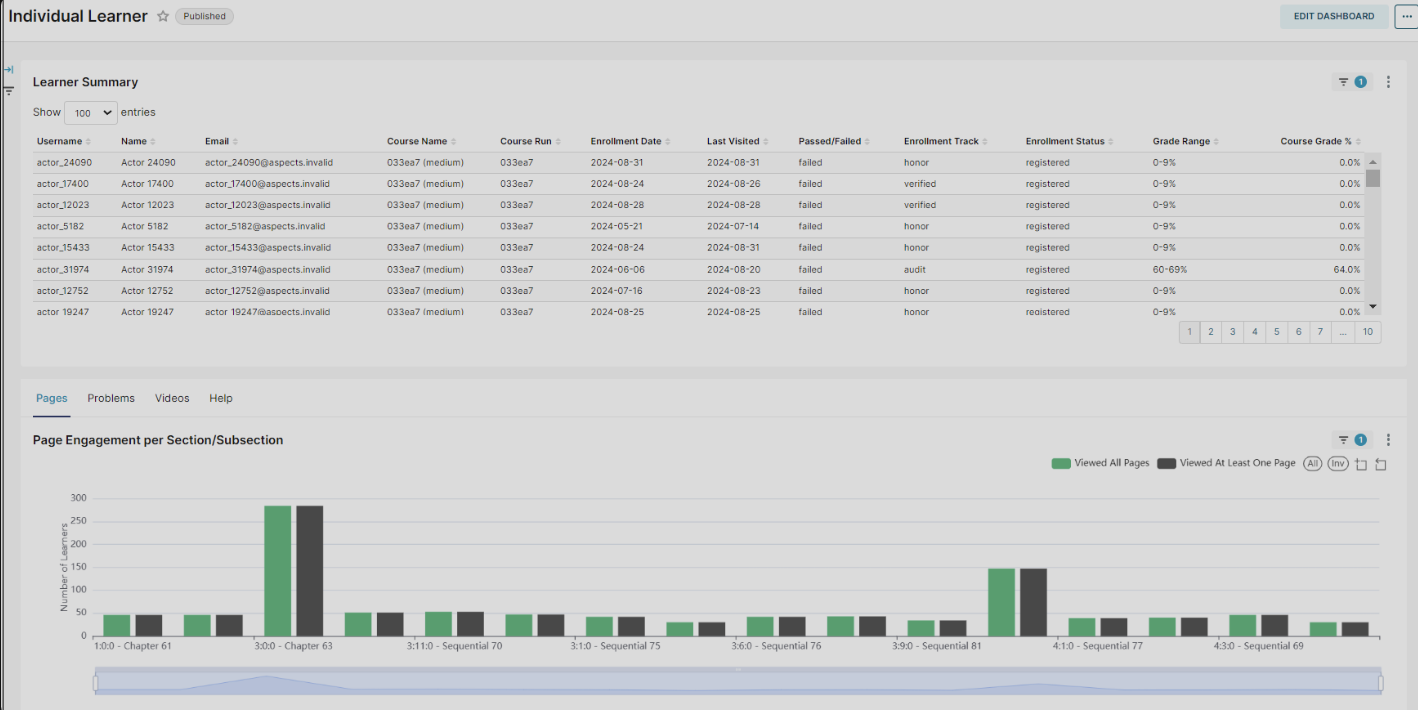Switch to the Problems tab

[111, 398]
